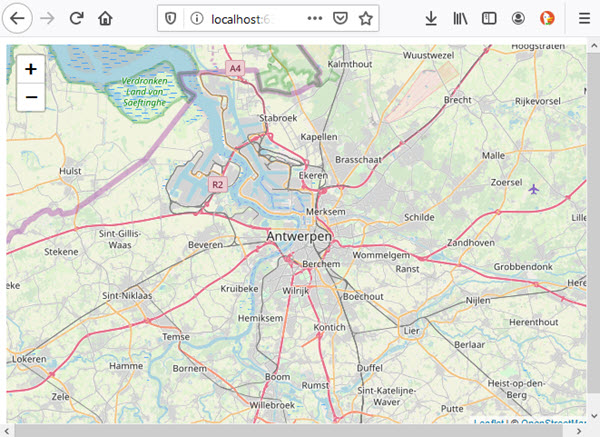Click the Heist-op-den-Berg label

[x=516, y=389]
